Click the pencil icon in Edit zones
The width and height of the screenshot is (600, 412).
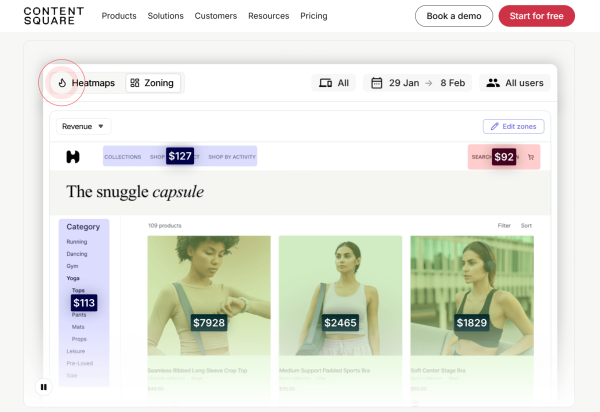pyautogui.click(x=494, y=127)
